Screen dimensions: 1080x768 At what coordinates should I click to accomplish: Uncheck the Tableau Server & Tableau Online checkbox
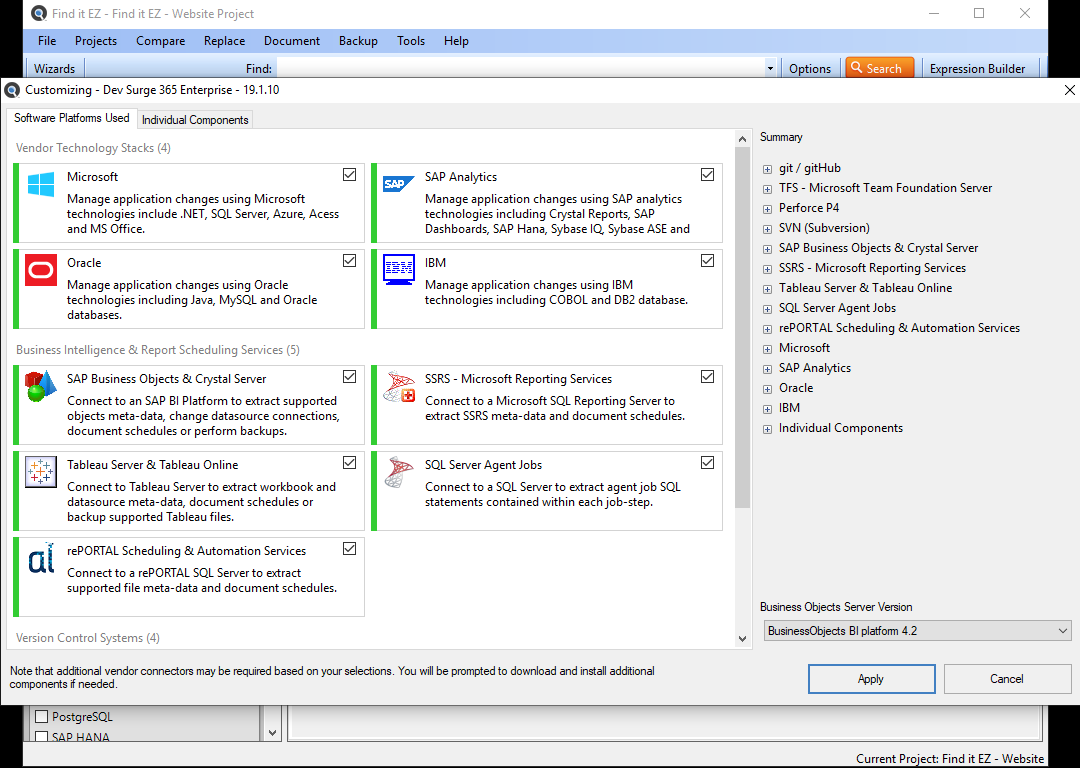(x=349, y=463)
